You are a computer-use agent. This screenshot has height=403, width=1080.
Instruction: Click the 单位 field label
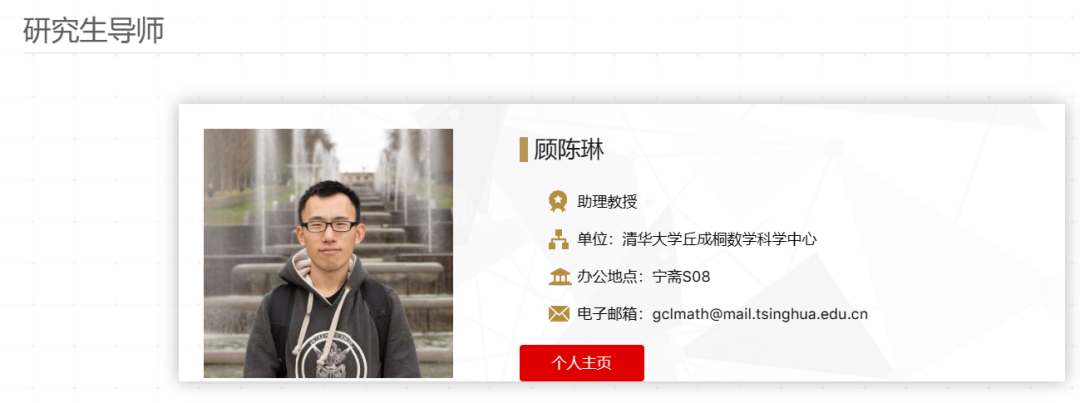pyautogui.click(x=592, y=240)
